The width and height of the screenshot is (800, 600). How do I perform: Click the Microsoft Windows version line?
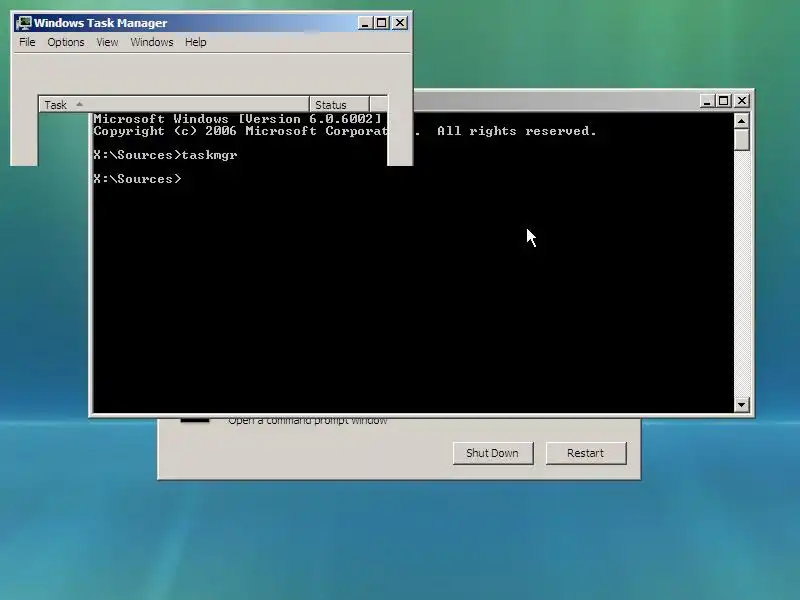237,119
